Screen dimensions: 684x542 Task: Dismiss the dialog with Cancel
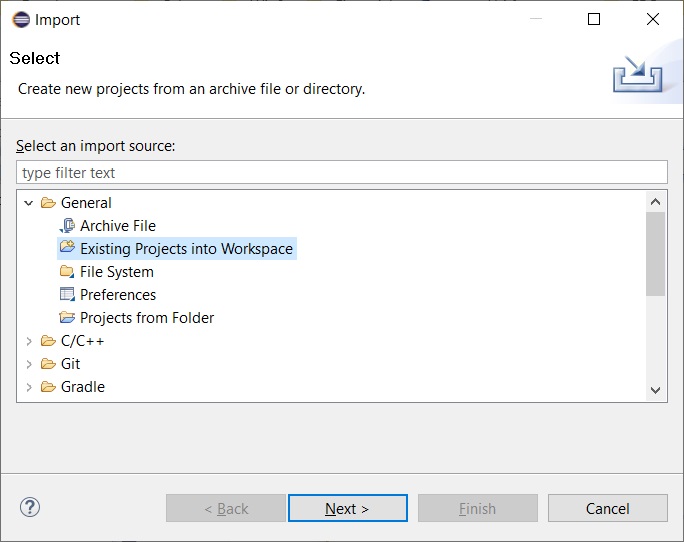pos(608,508)
